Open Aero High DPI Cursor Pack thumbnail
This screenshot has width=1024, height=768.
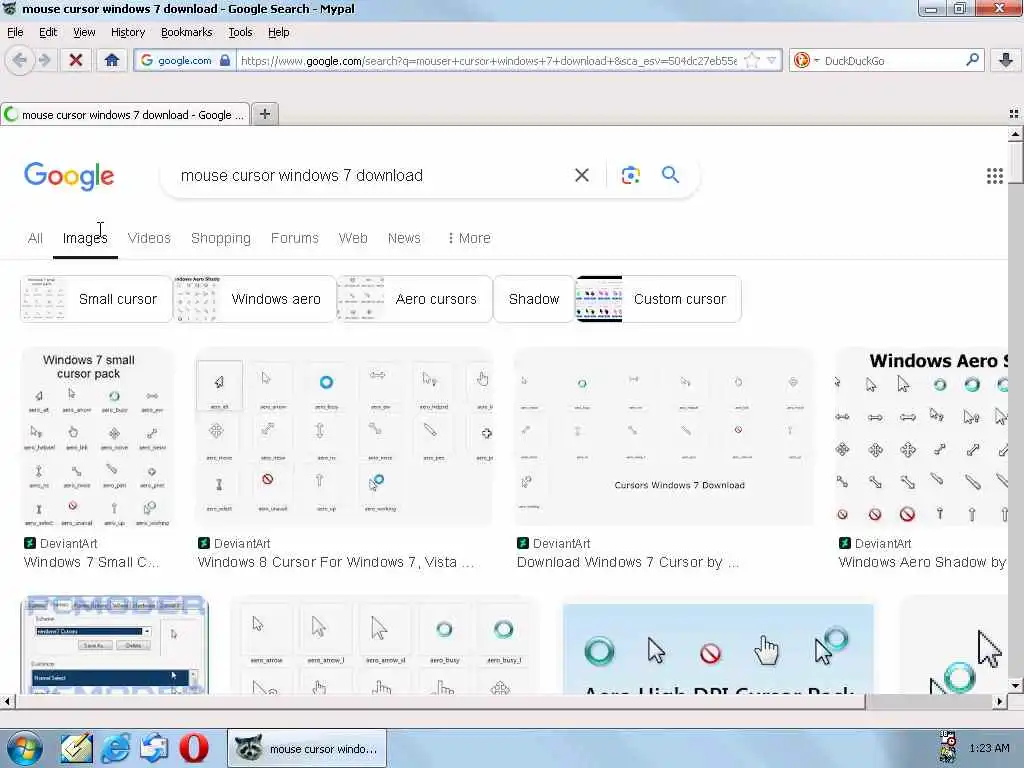point(718,648)
